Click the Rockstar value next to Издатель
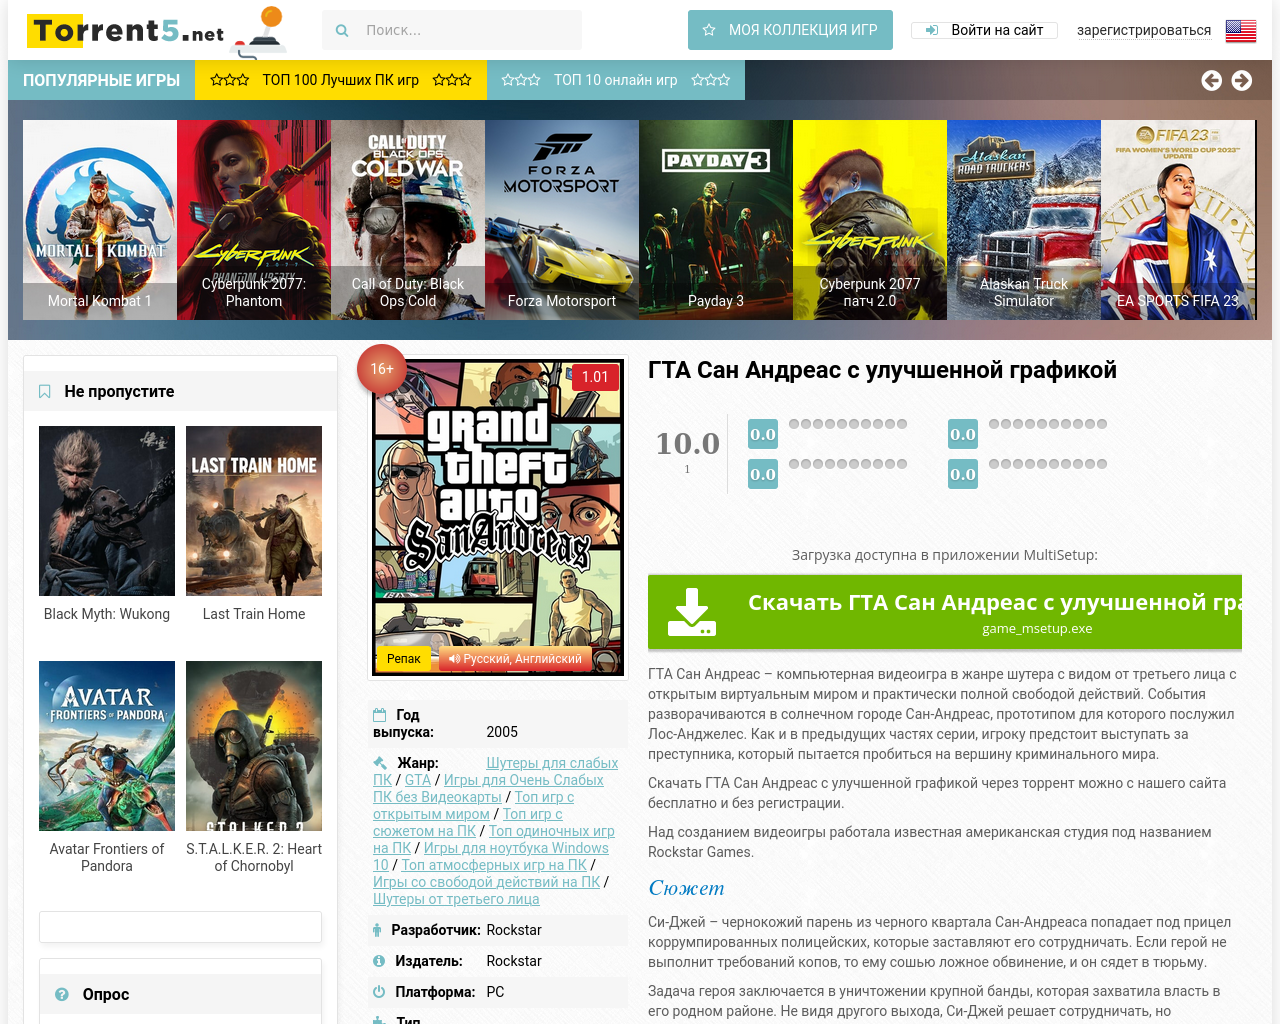 514,961
